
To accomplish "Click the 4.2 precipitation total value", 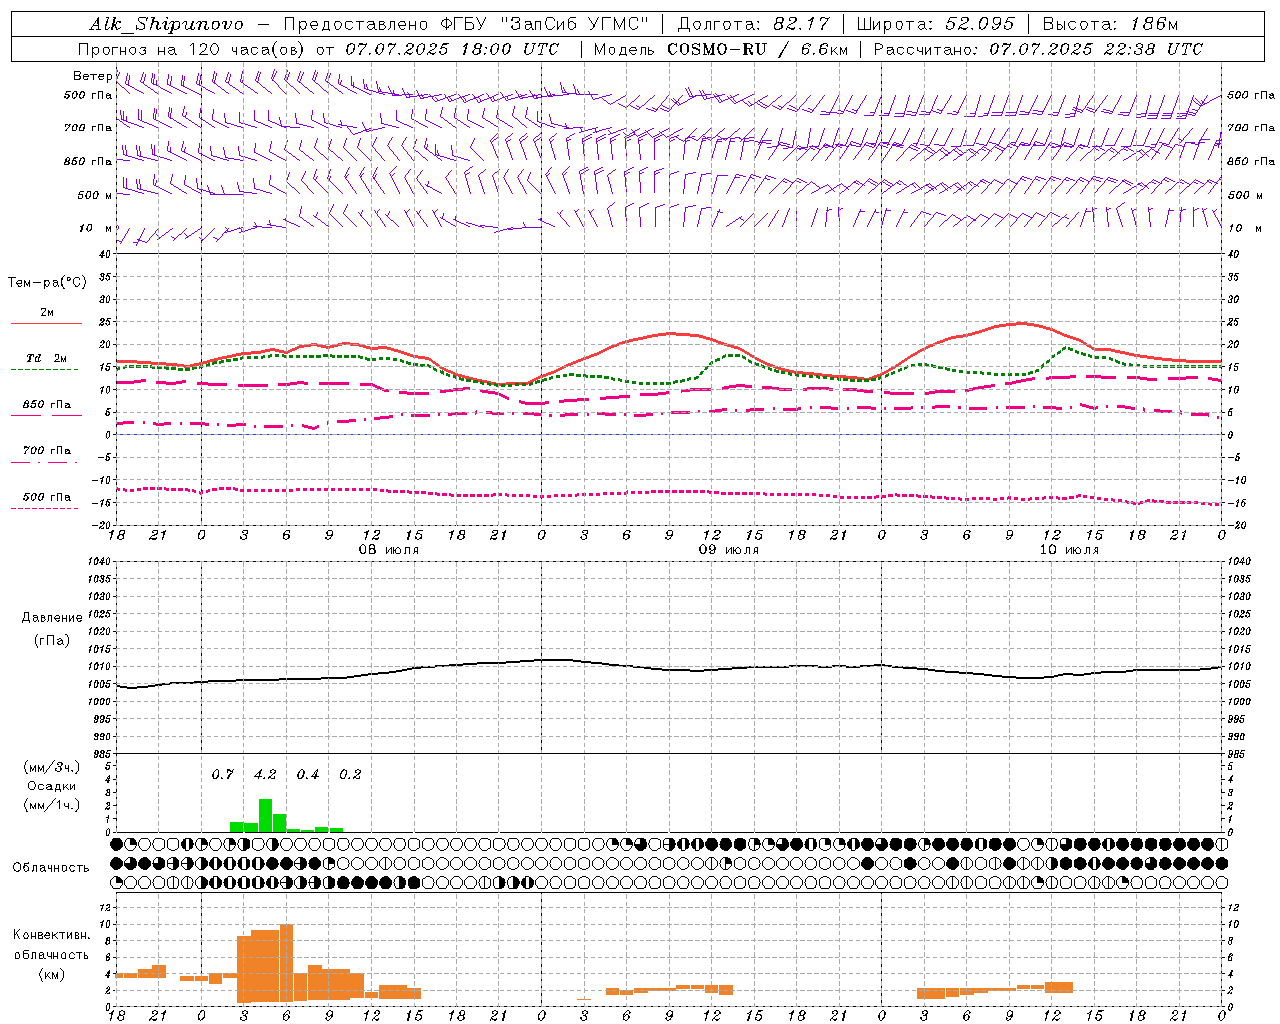I will [x=265, y=774].
